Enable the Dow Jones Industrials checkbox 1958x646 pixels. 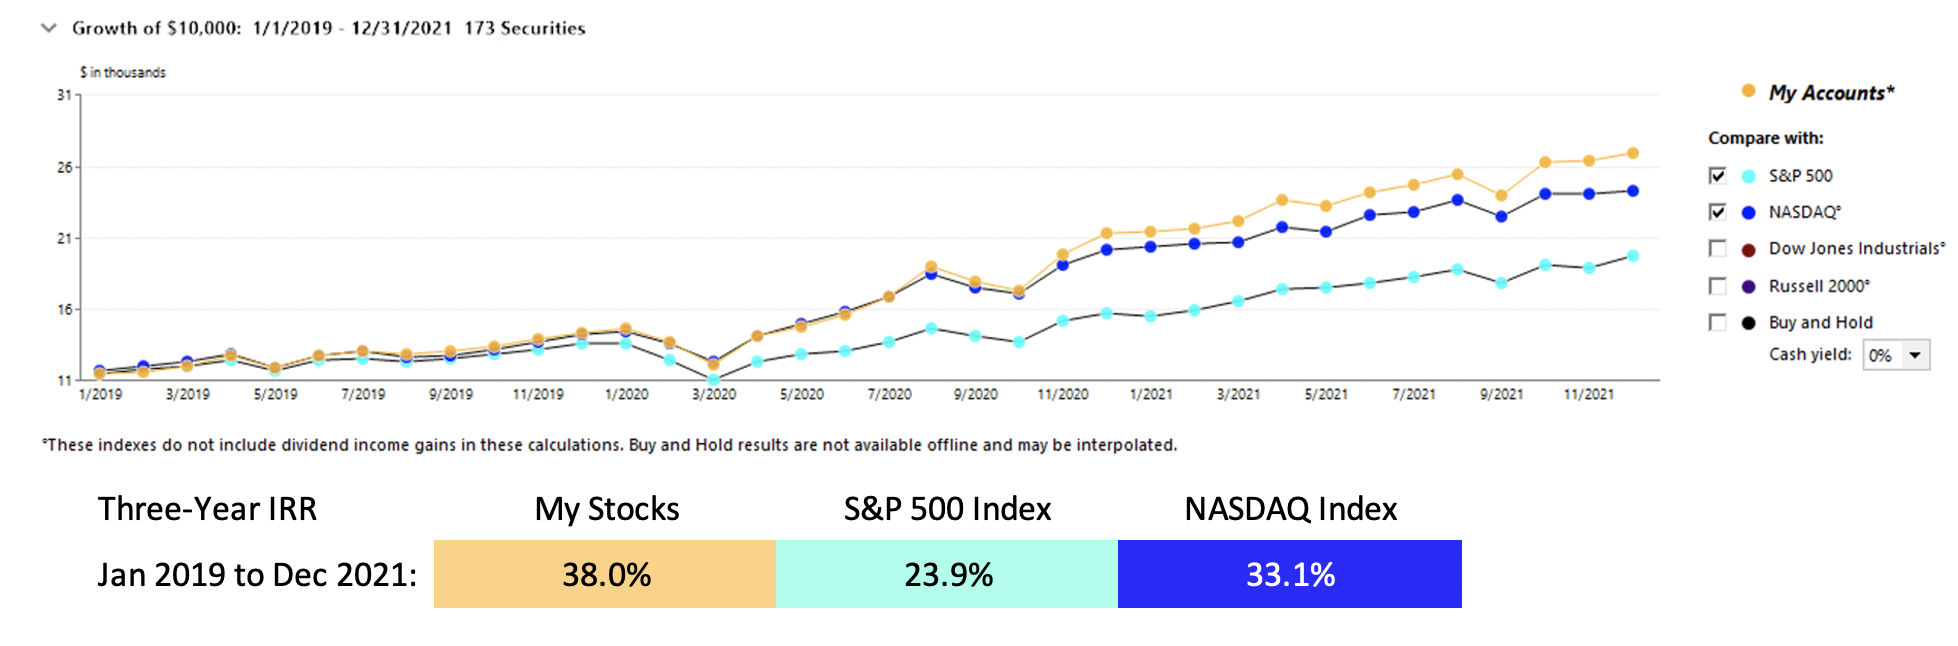pos(1717,248)
